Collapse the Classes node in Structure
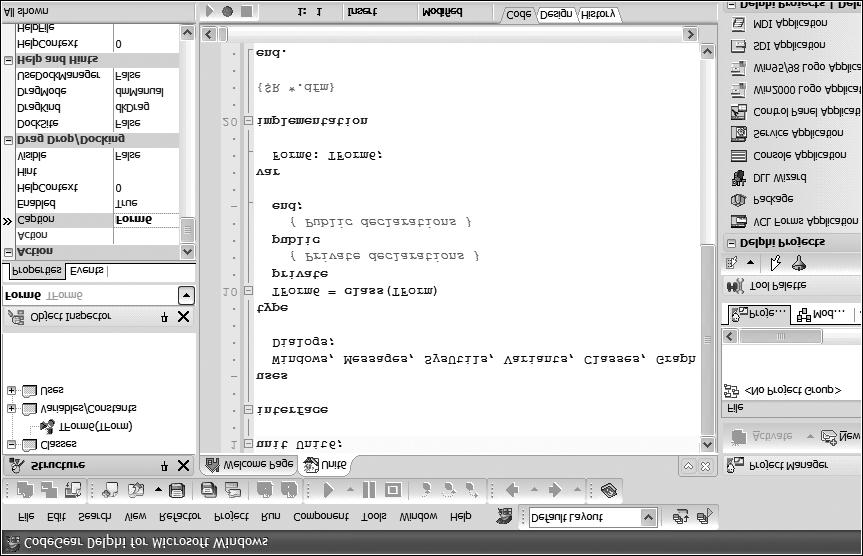 (x=11, y=444)
